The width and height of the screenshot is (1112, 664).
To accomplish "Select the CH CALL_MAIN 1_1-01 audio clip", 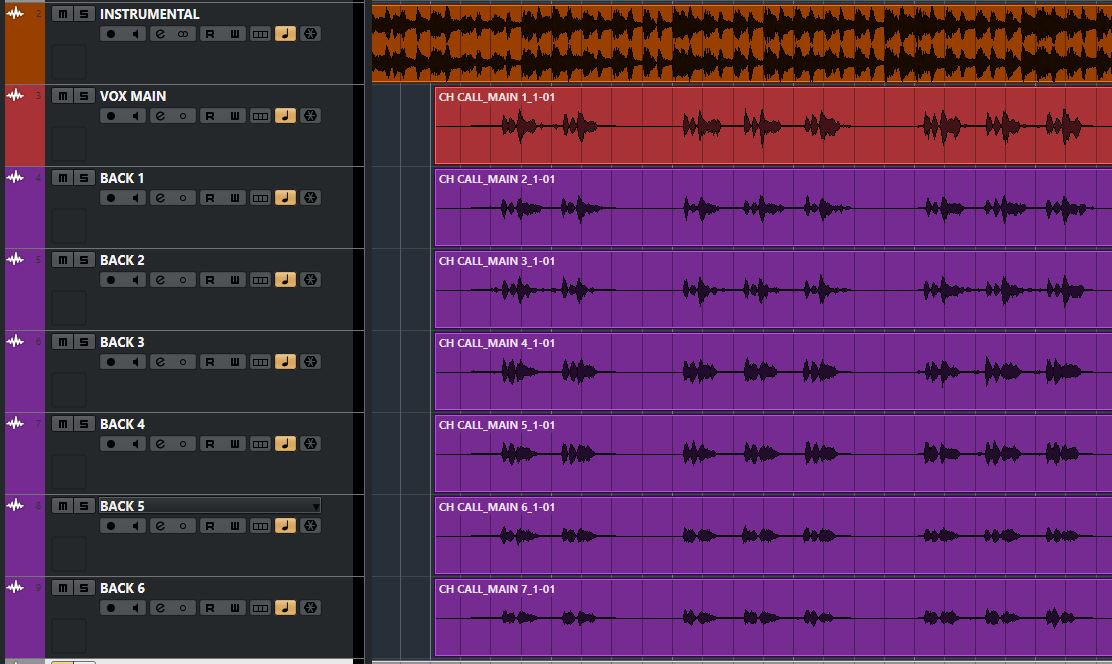I will pos(770,140).
